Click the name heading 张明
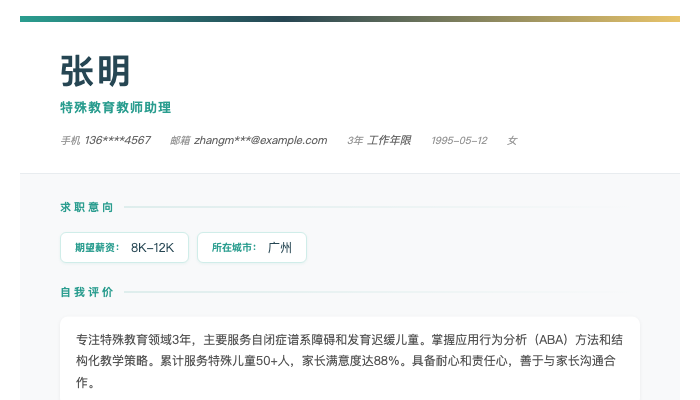The width and height of the screenshot is (700, 400). coord(95,71)
